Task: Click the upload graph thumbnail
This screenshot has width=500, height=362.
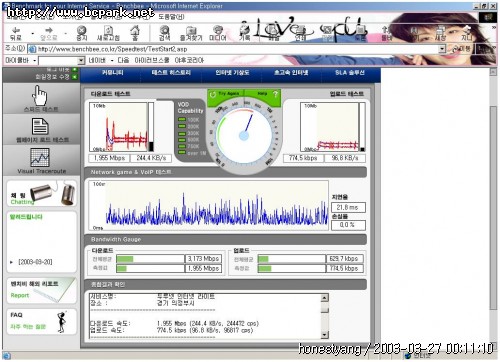Action: point(329,127)
